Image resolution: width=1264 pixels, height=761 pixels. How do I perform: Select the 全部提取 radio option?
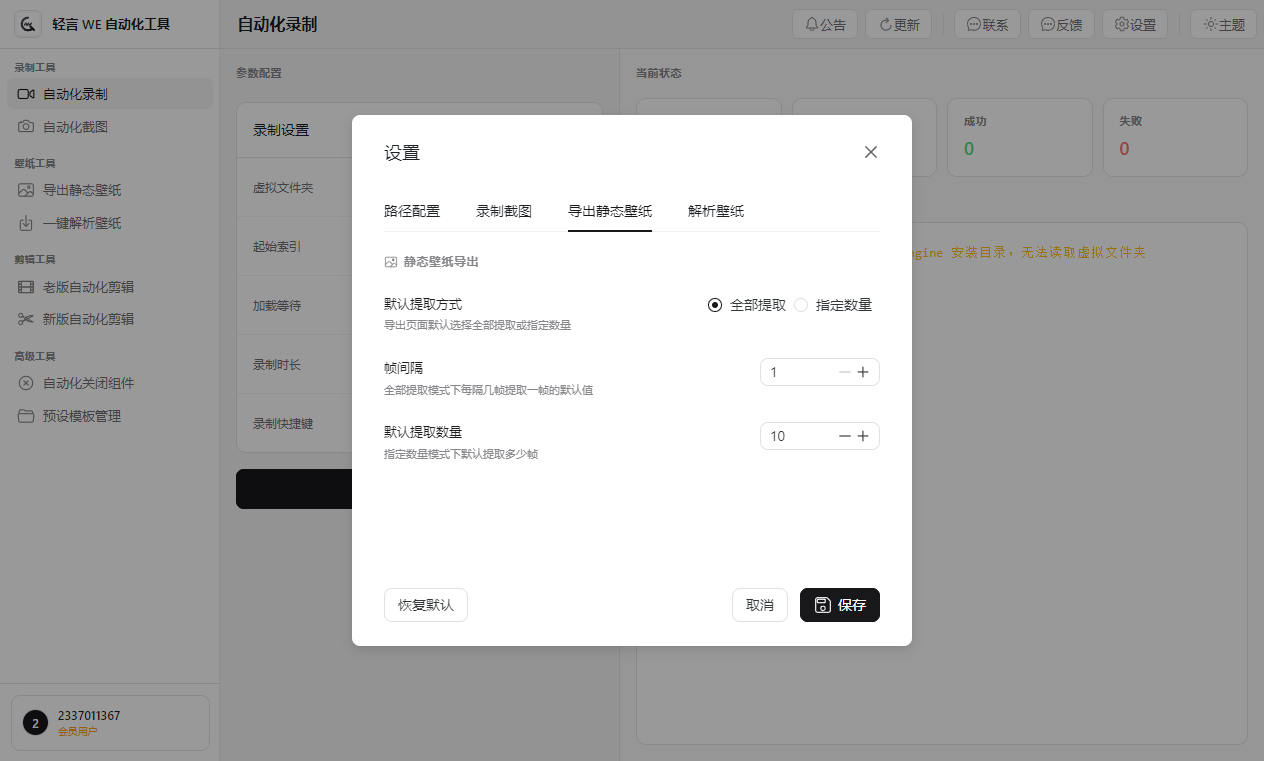[715, 305]
